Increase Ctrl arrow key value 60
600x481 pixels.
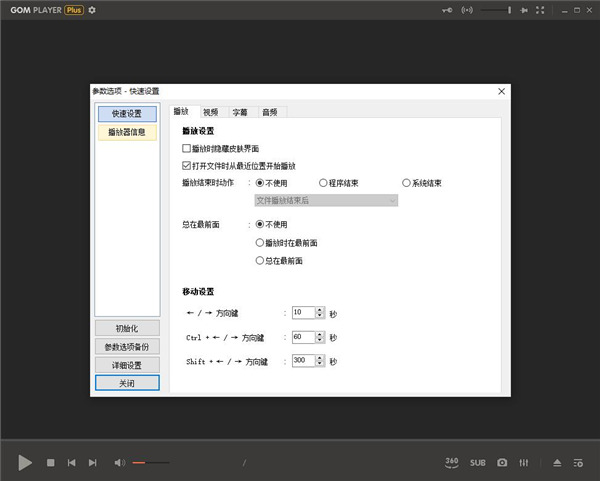coord(320,334)
